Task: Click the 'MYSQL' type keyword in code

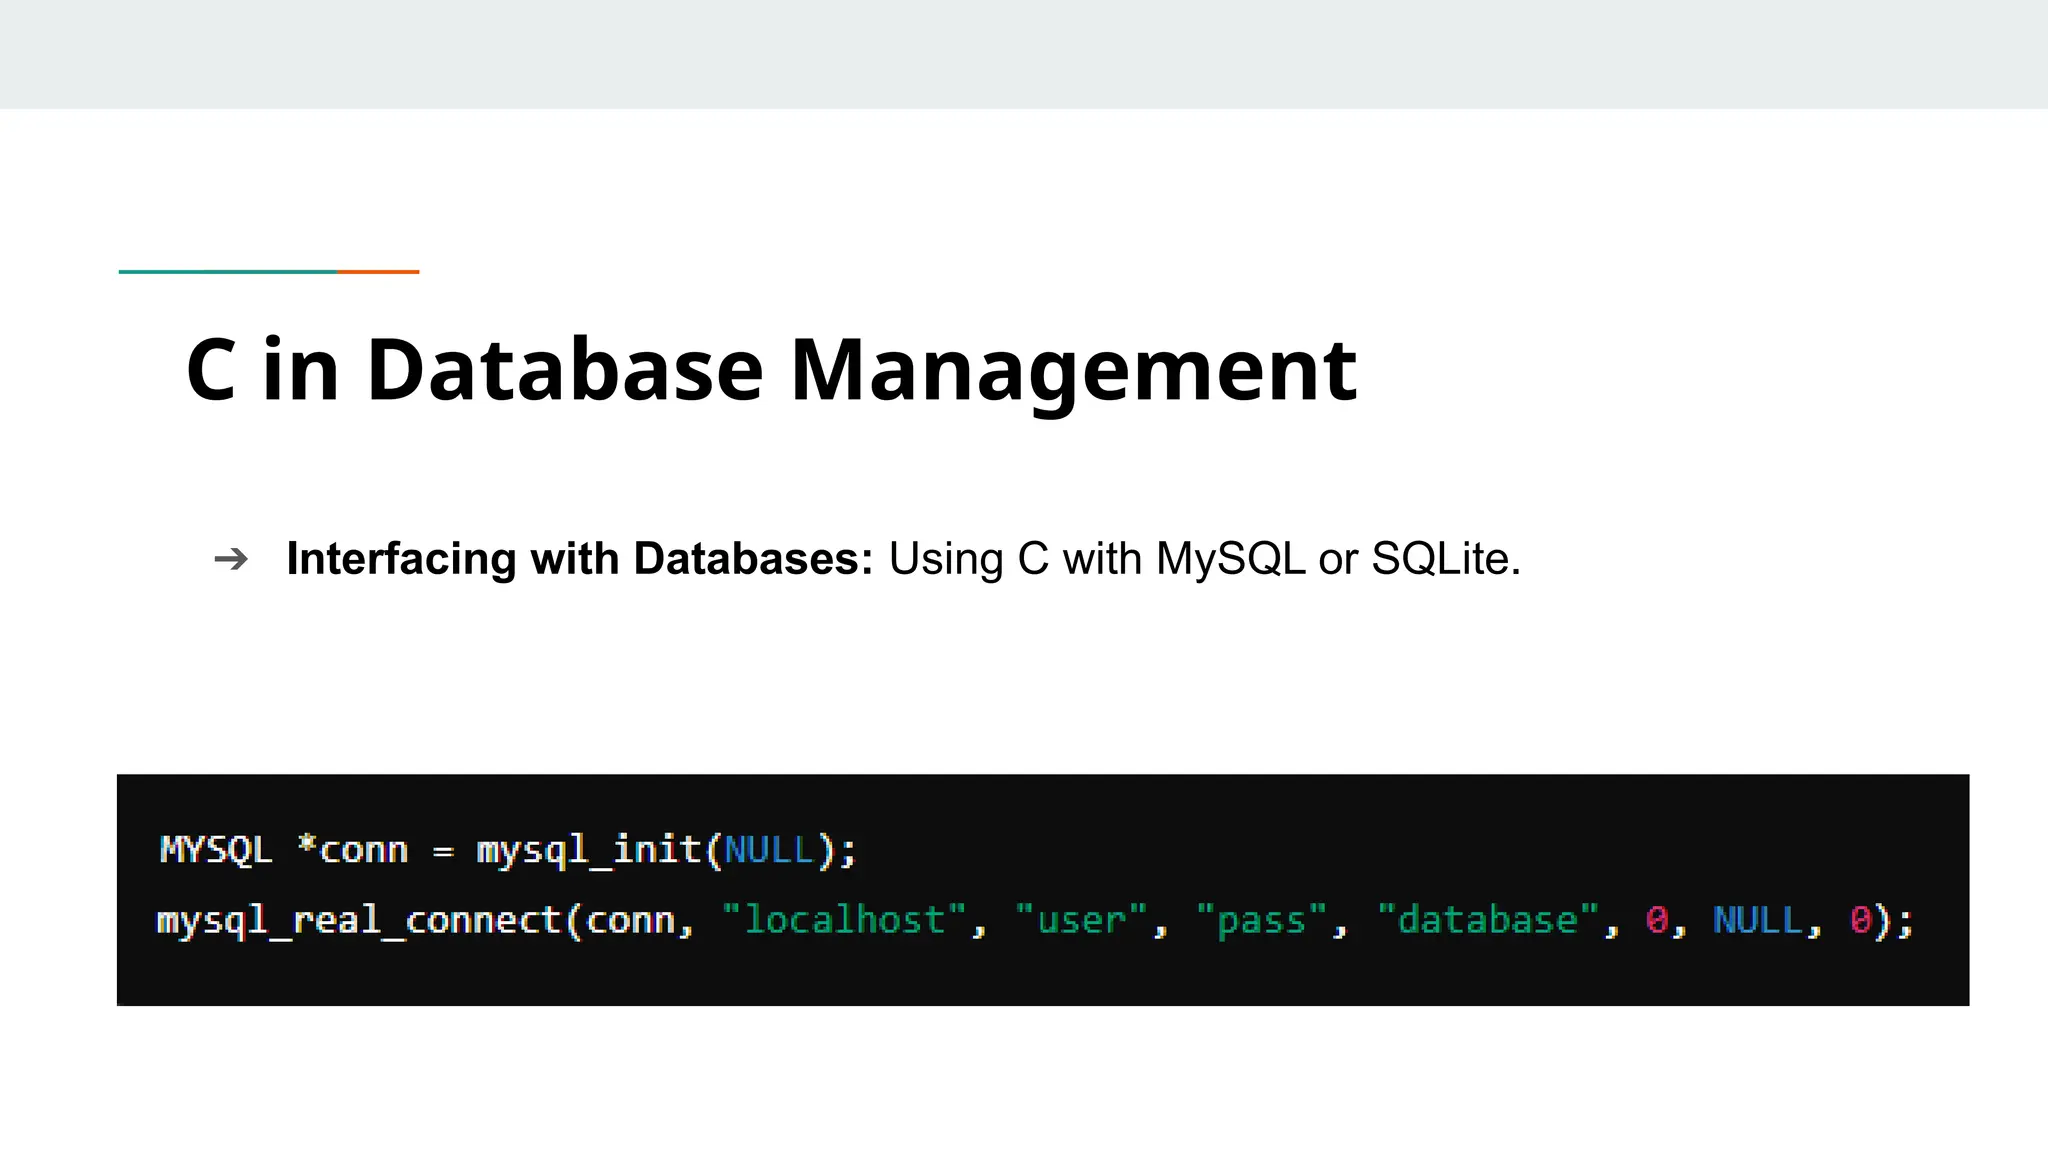Action: point(216,850)
